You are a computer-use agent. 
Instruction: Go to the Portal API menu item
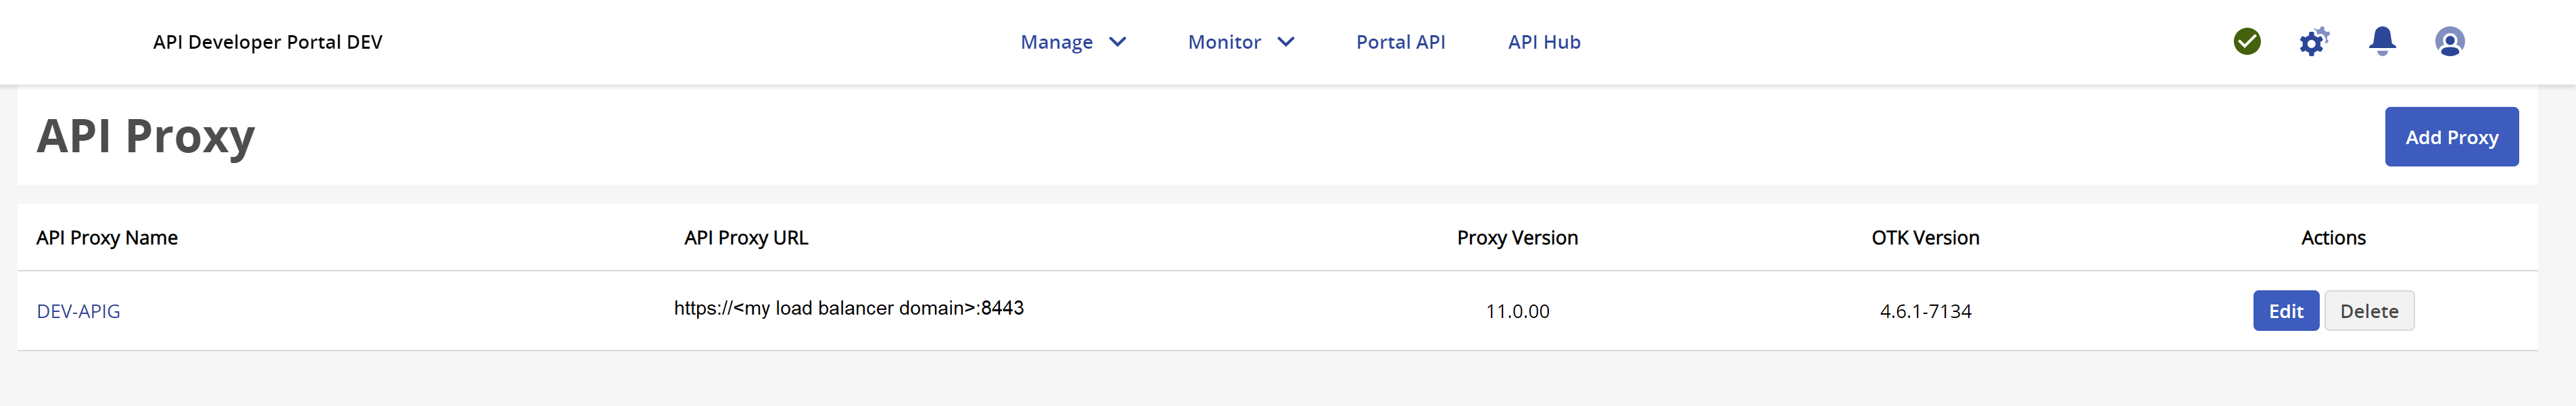[x=1400, y=42]
